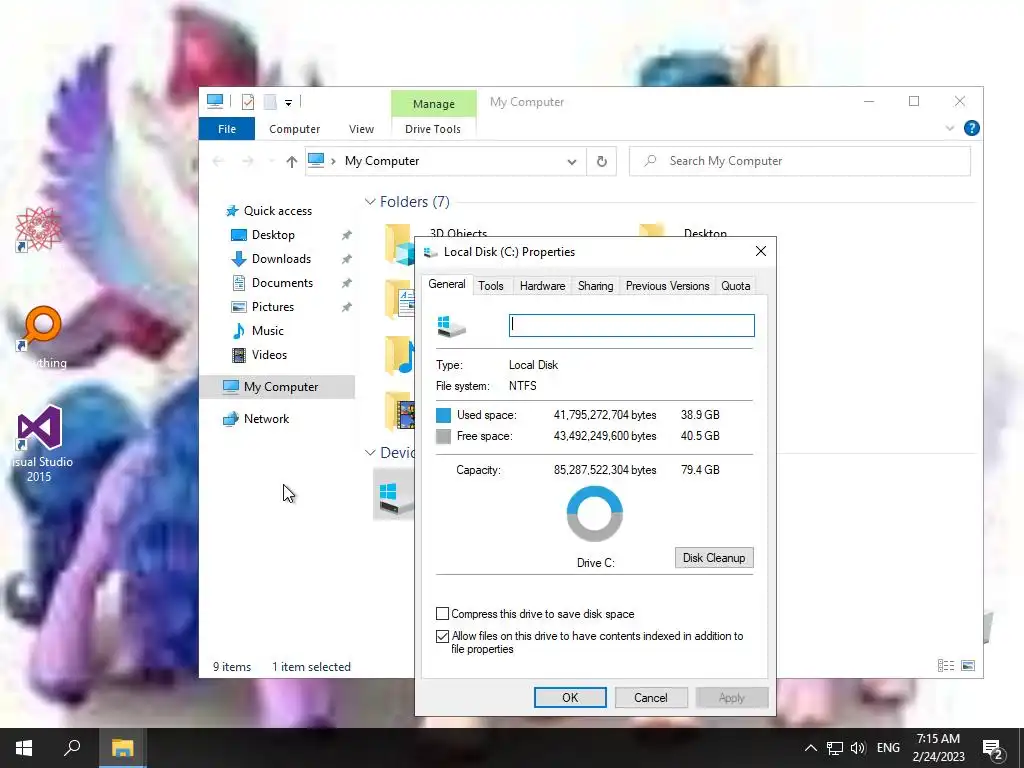Collapse the Folders (7) group
This screenshot has height=768, width=1024.
[370, 202]
